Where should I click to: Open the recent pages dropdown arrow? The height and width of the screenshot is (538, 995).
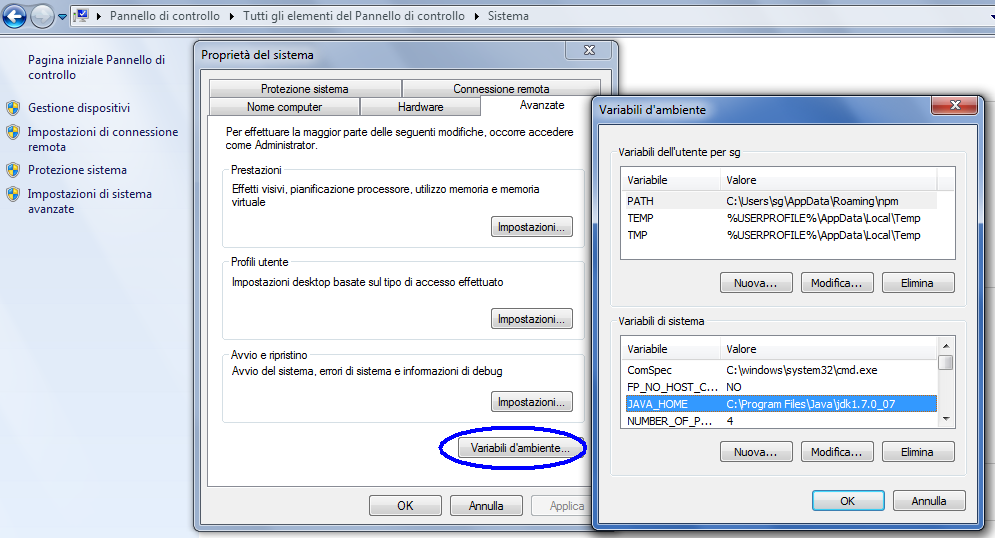62,17
